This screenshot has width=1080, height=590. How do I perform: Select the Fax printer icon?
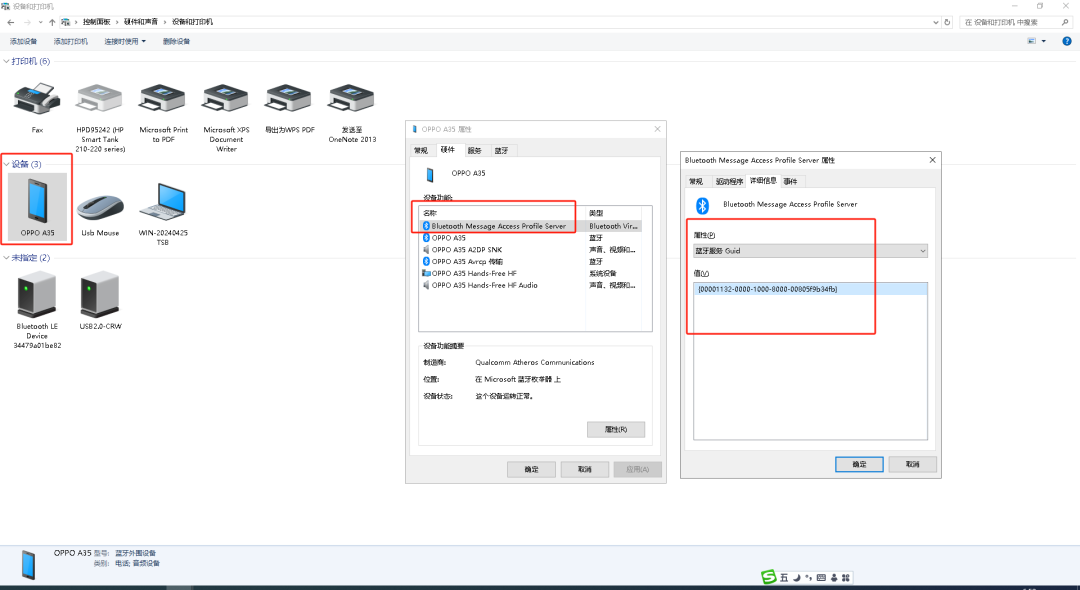37,100
